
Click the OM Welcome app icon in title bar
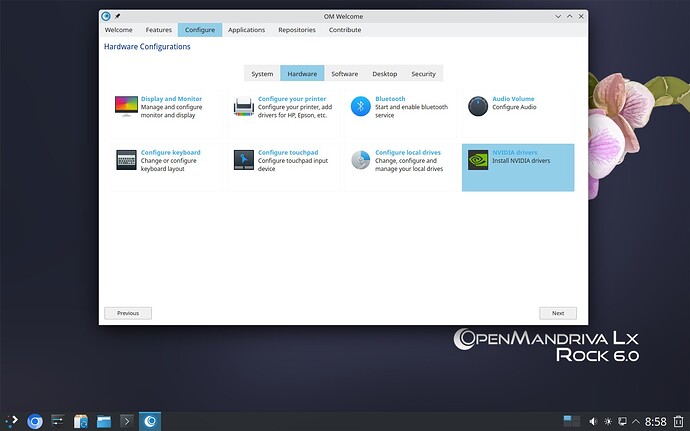pos(106,16)
